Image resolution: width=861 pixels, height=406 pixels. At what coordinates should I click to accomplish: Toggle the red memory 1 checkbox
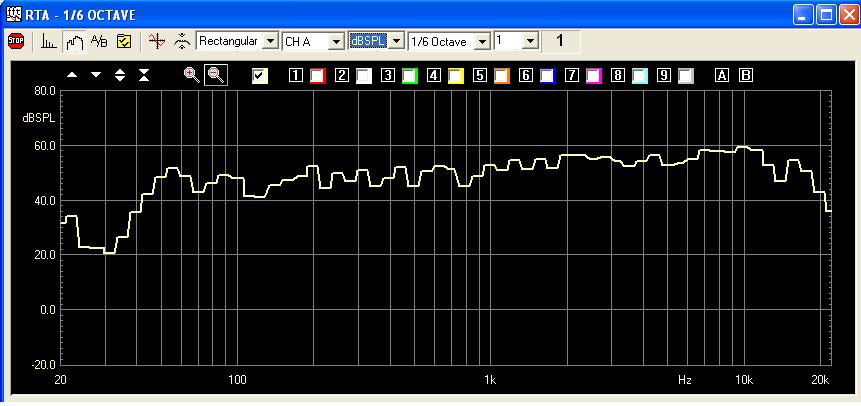coord(317,75)
